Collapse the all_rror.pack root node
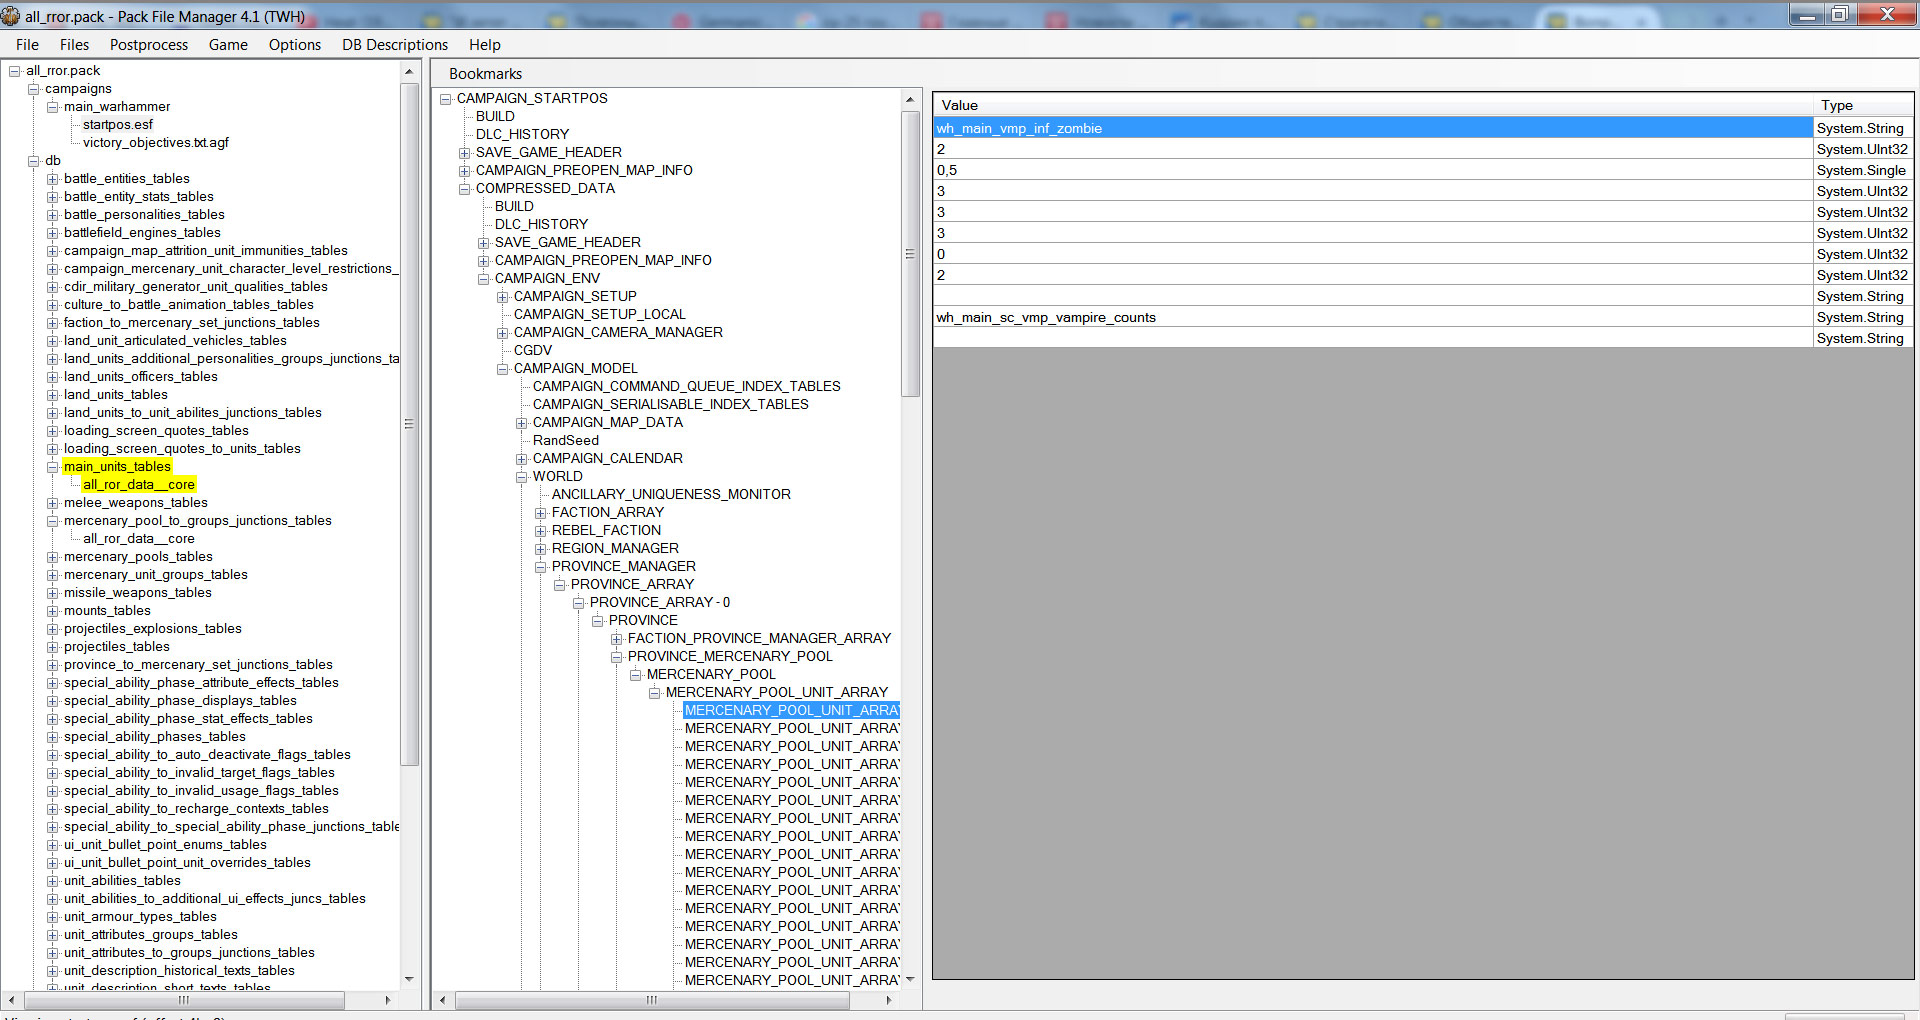This screenshot has width=1920, height=1020. [15, 71]
